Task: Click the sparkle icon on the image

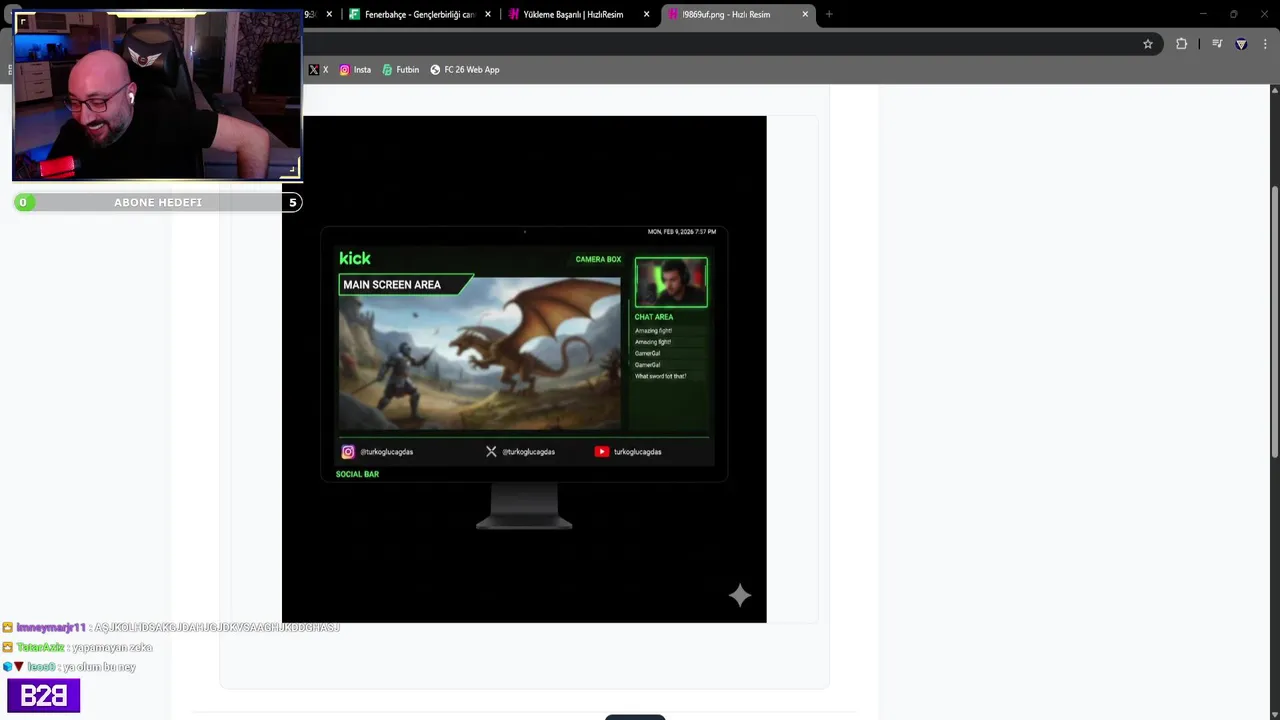Action: [740, 596]
